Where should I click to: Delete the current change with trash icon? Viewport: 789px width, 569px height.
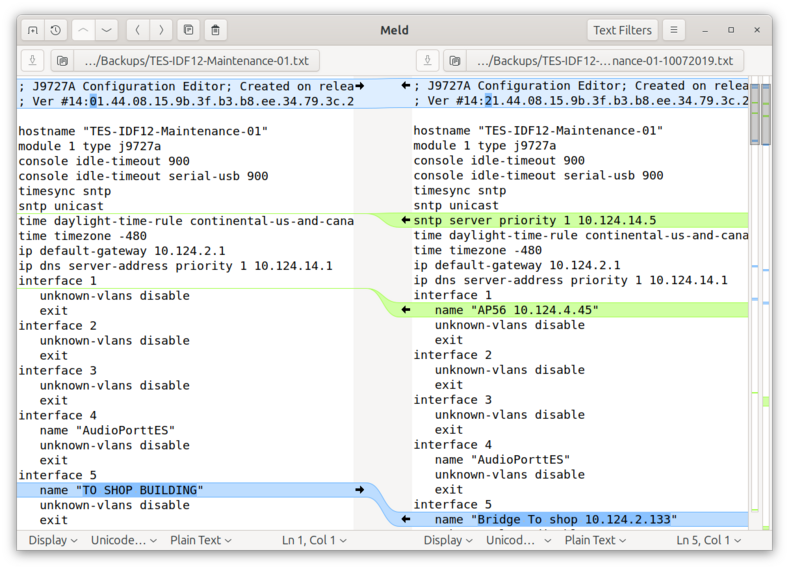coord(215,30)
